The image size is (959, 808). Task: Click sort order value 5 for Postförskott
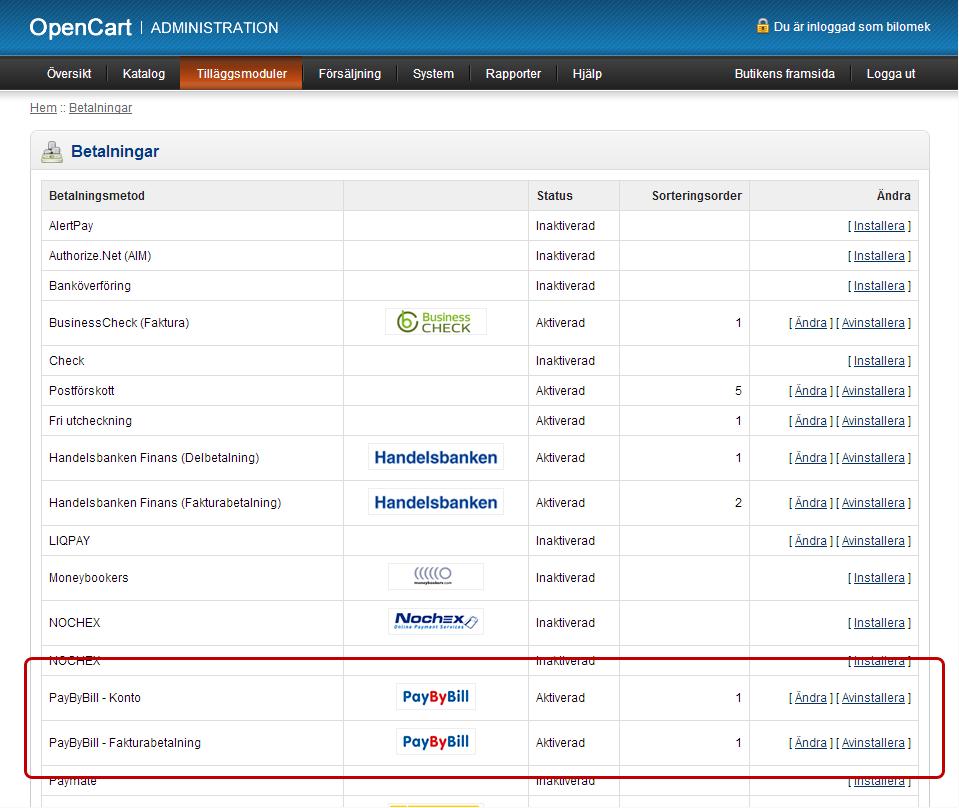pyautogui.click(x=738, y=390)
